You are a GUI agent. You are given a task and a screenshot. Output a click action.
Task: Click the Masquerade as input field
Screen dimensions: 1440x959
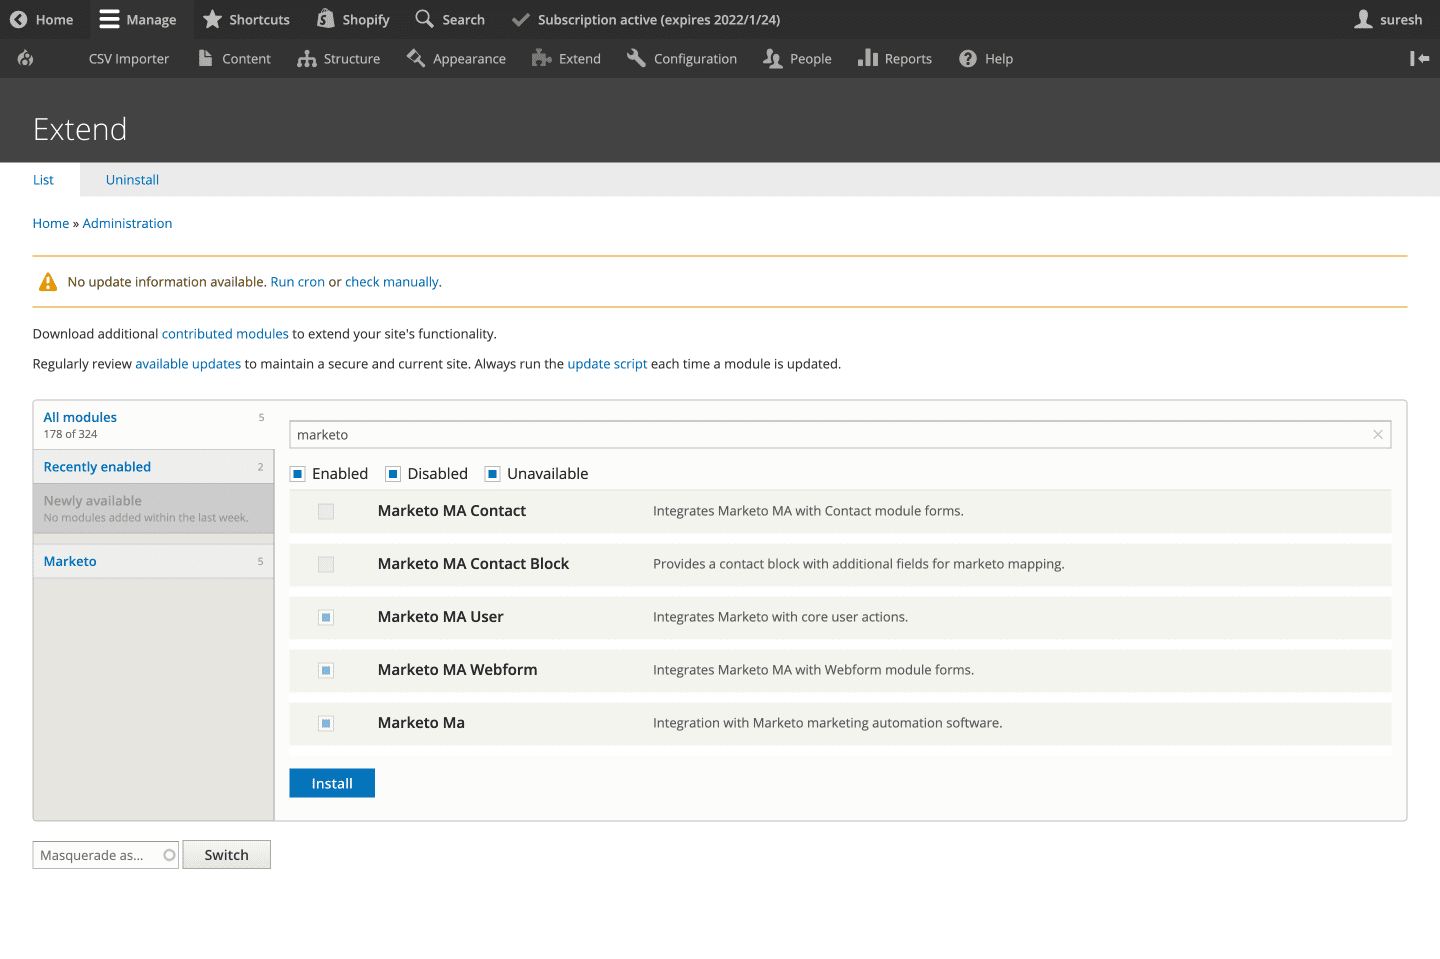click(x=98, y=855)
